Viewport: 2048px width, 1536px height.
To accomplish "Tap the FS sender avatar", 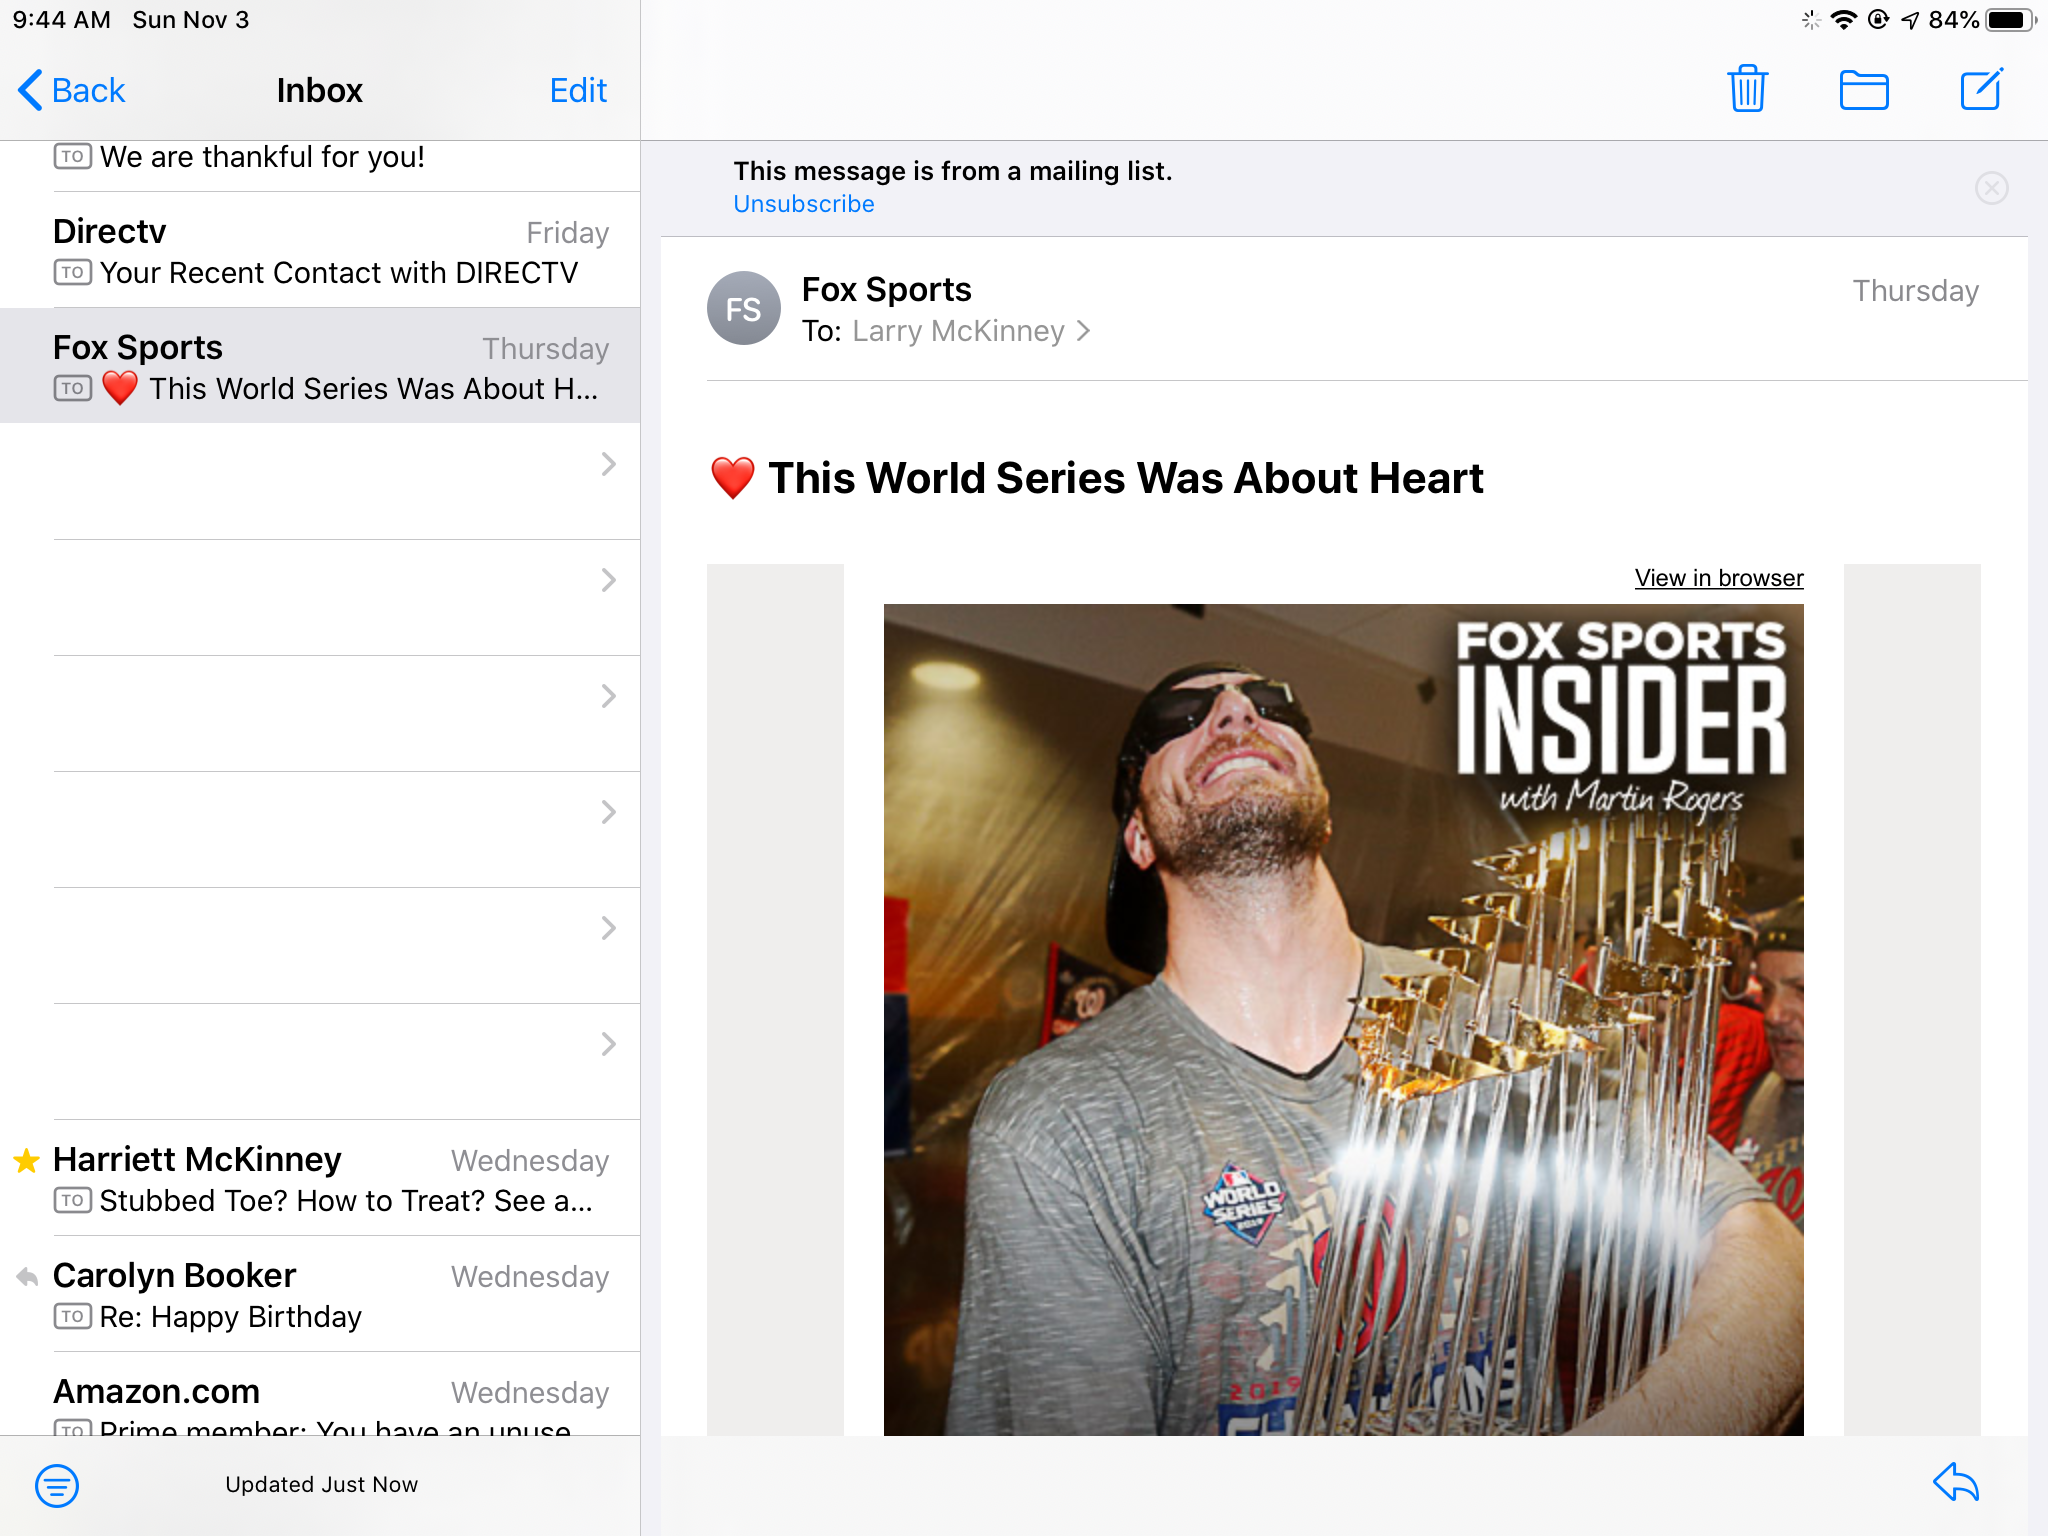I will [743, 309].
